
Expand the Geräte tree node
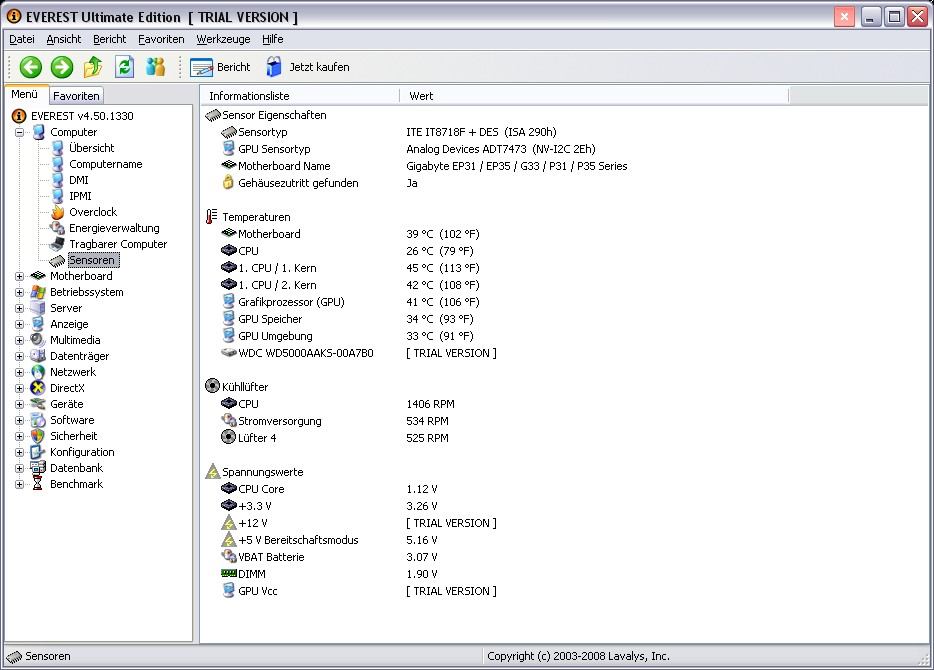coord(20,404)
